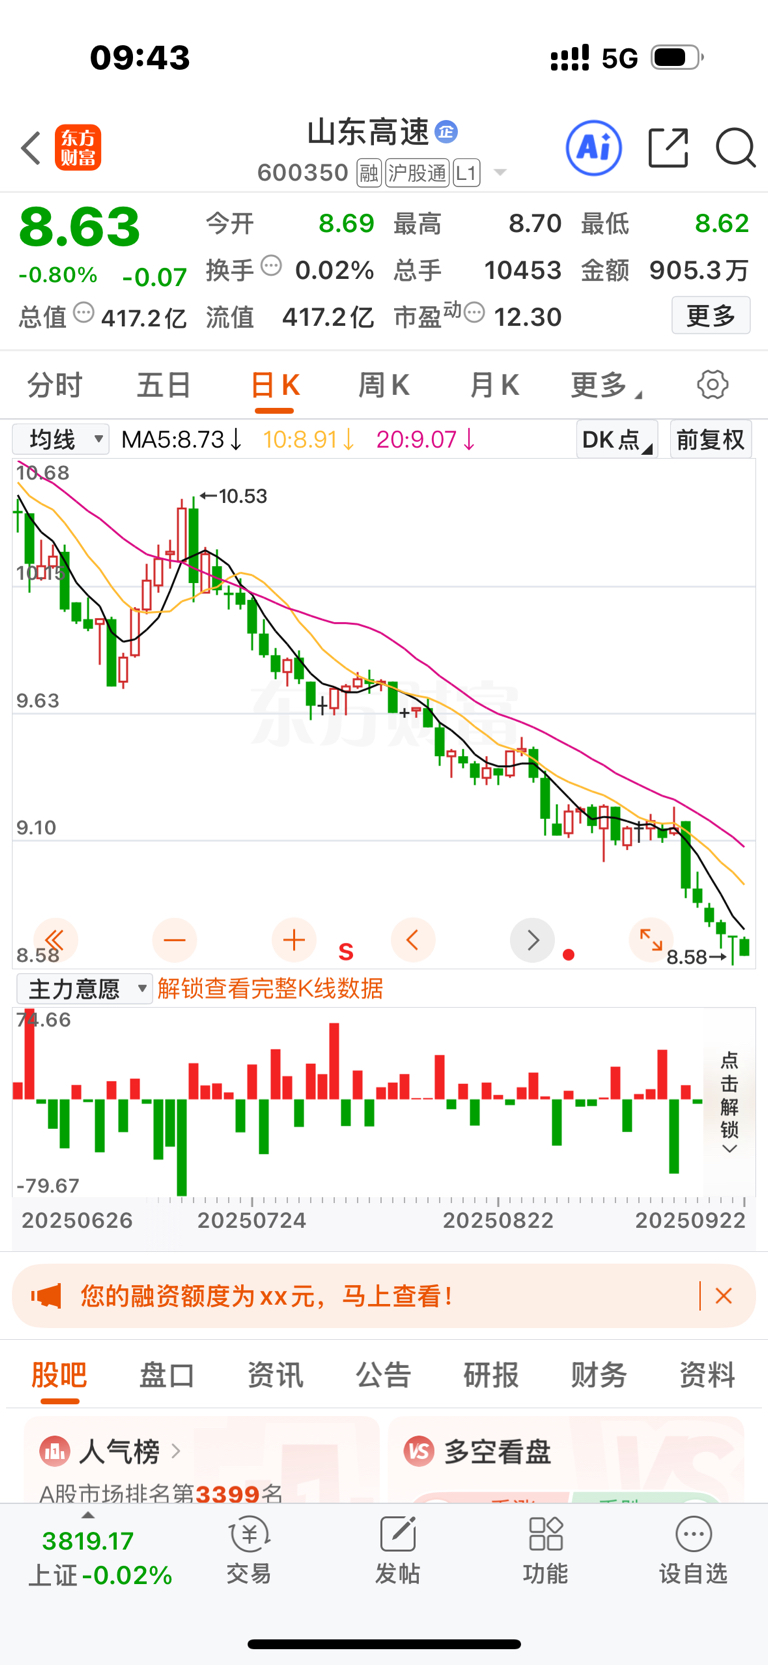Expand chart to fullscreen with diagonal arrows

tap(651, 940)
